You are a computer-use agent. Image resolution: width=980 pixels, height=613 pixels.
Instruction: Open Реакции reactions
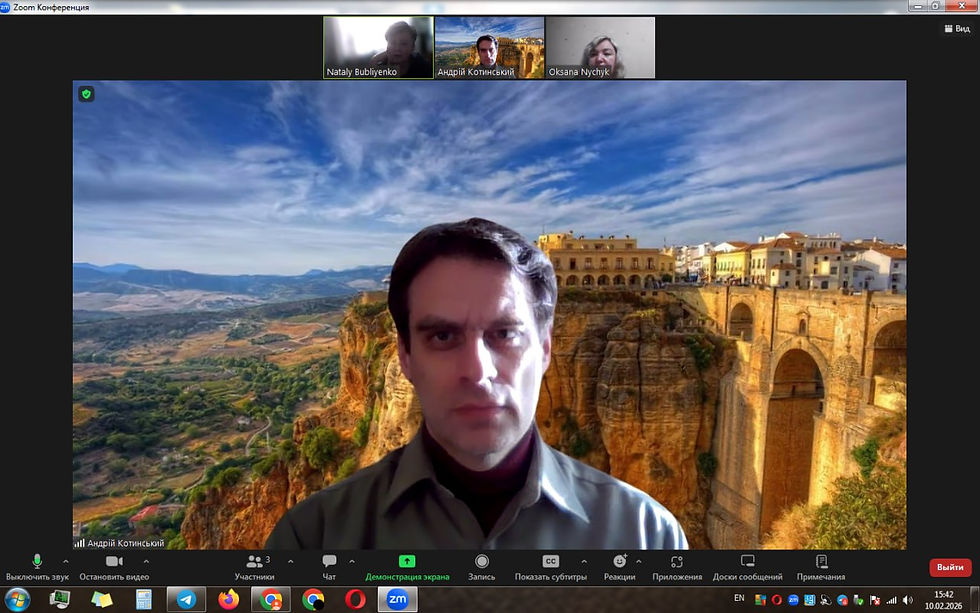[619, 567]
